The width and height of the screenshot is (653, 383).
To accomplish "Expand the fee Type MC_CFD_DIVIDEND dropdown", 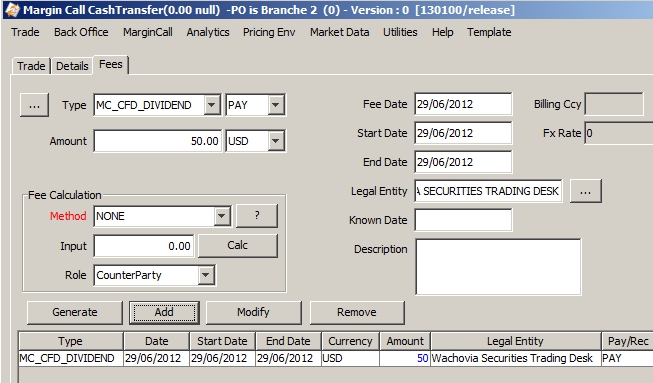I will (212, 105).
